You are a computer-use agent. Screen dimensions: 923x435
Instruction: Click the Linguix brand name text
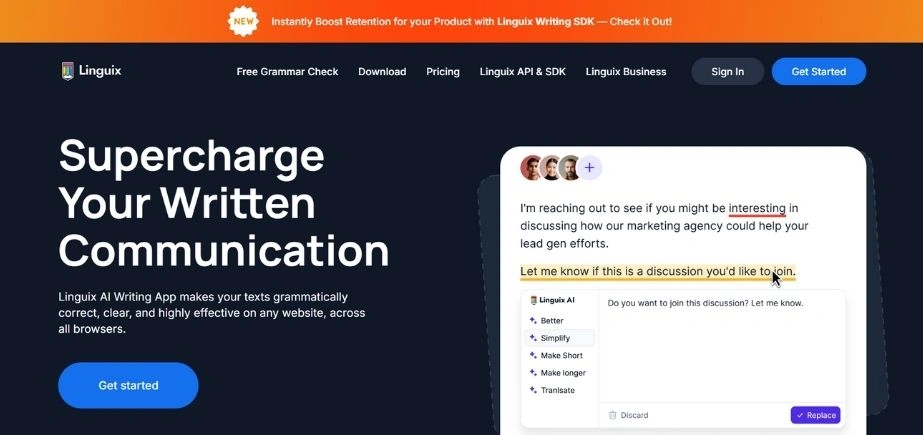(x=99, y=71)
